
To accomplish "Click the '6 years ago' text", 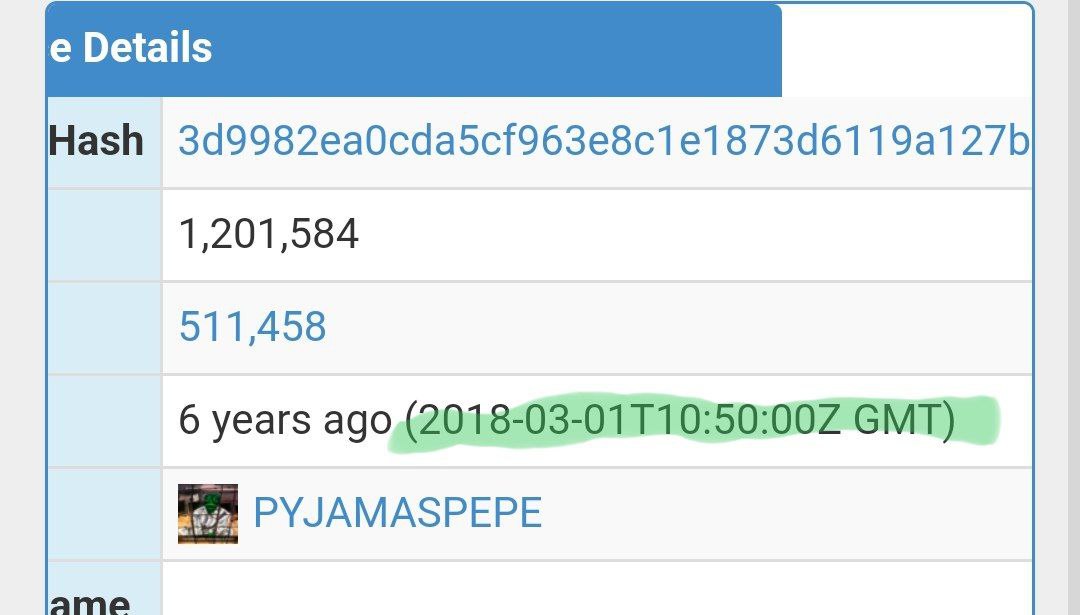I will (x=285, y=421).
